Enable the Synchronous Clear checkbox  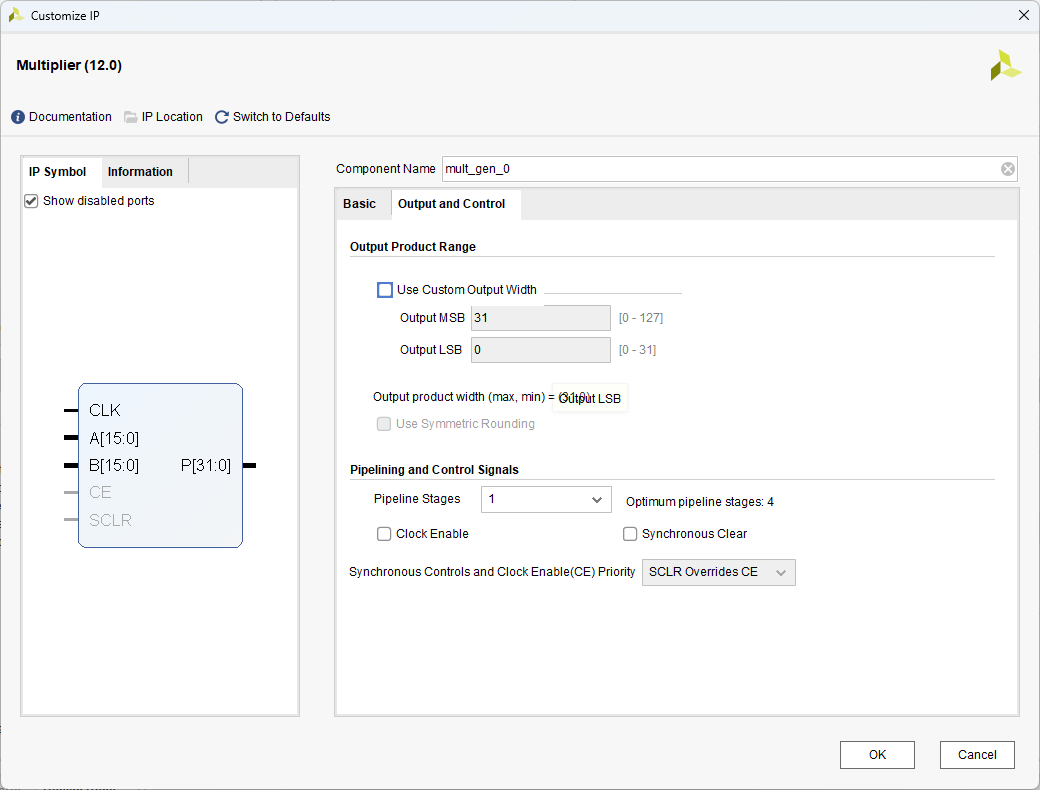(630, 534)
